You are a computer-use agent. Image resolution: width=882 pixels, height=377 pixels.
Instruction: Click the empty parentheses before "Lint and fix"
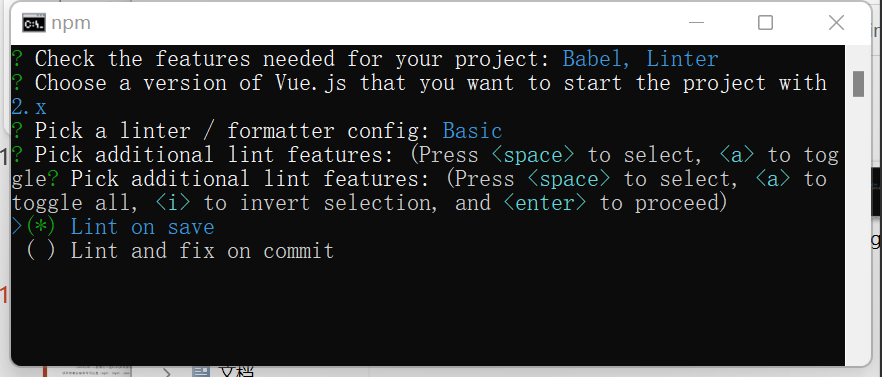coord(41,251)
